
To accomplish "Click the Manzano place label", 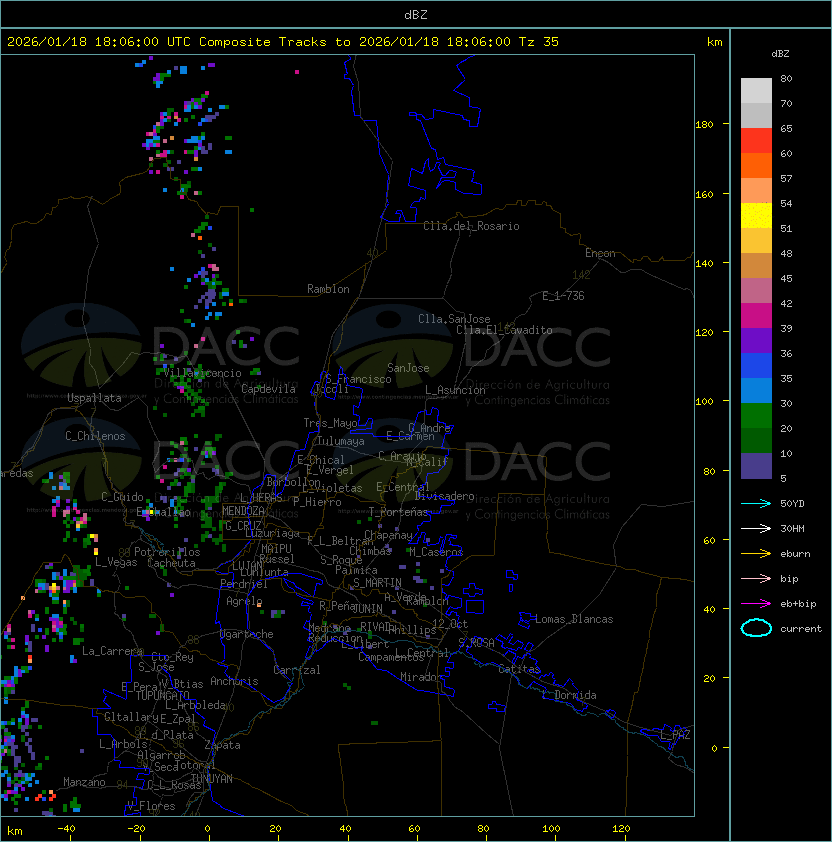I will pos(84,782).
